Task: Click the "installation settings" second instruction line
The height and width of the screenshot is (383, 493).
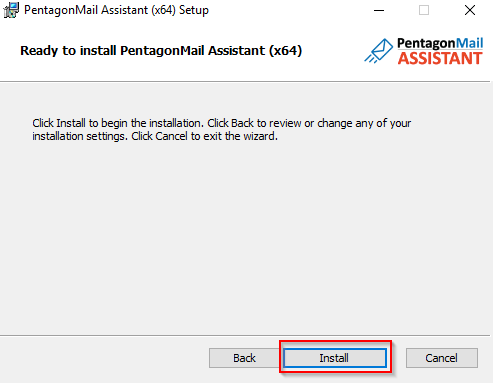Action: click(155, 136)
